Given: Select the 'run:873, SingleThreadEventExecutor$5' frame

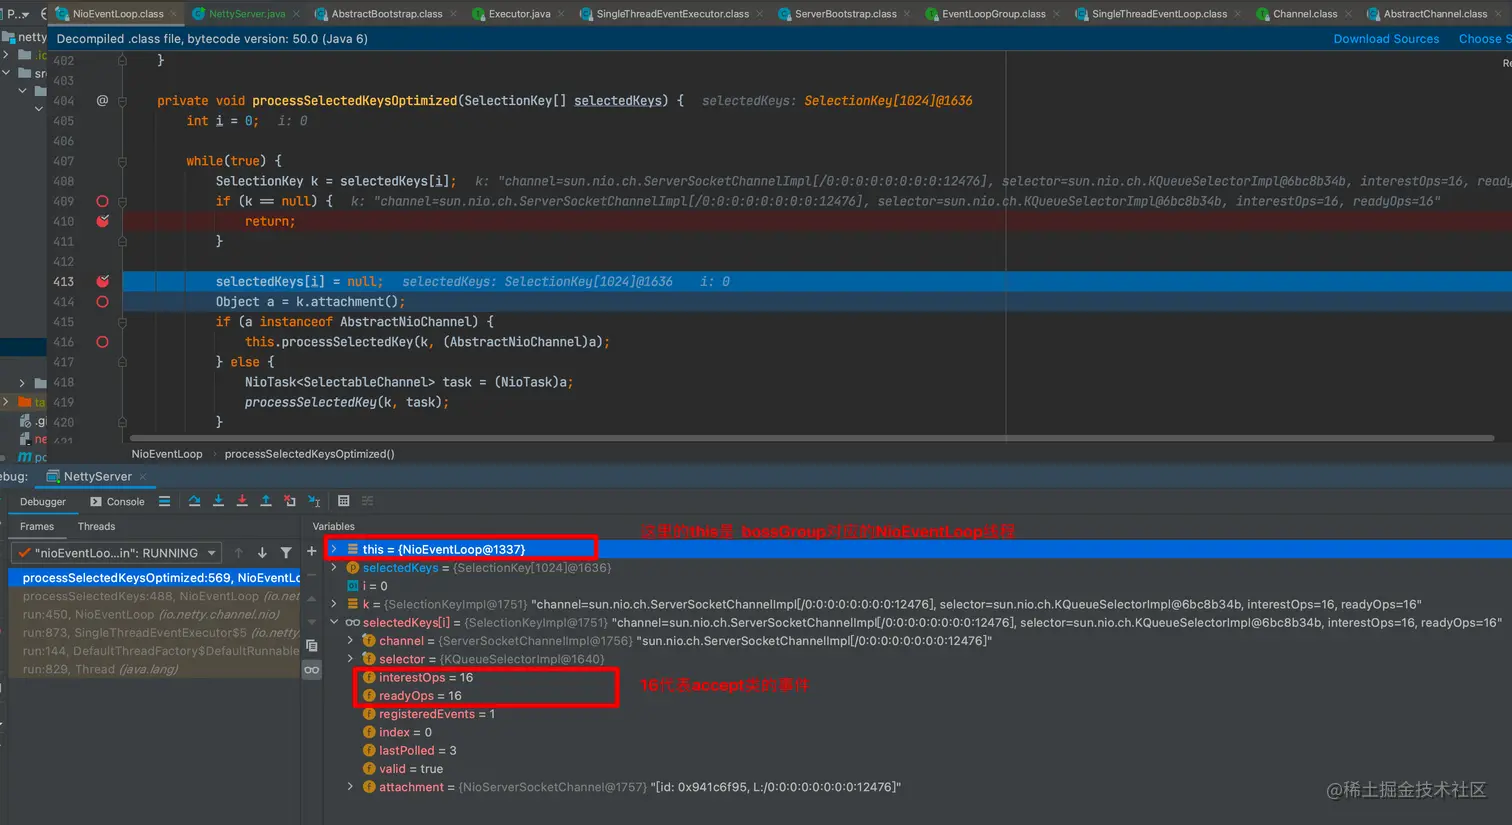Looking at the screenshot, I should click(155, 632).
